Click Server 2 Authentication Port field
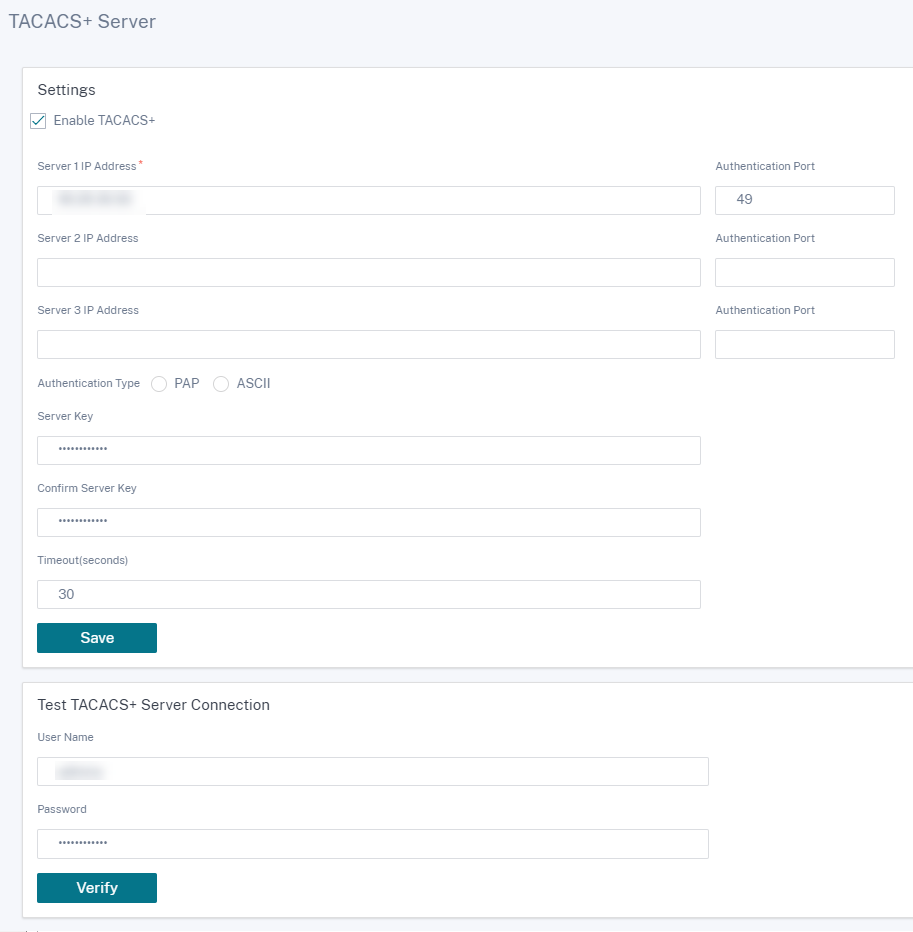Viewport: 913px width, 932px height. click(x=805, y=272)
